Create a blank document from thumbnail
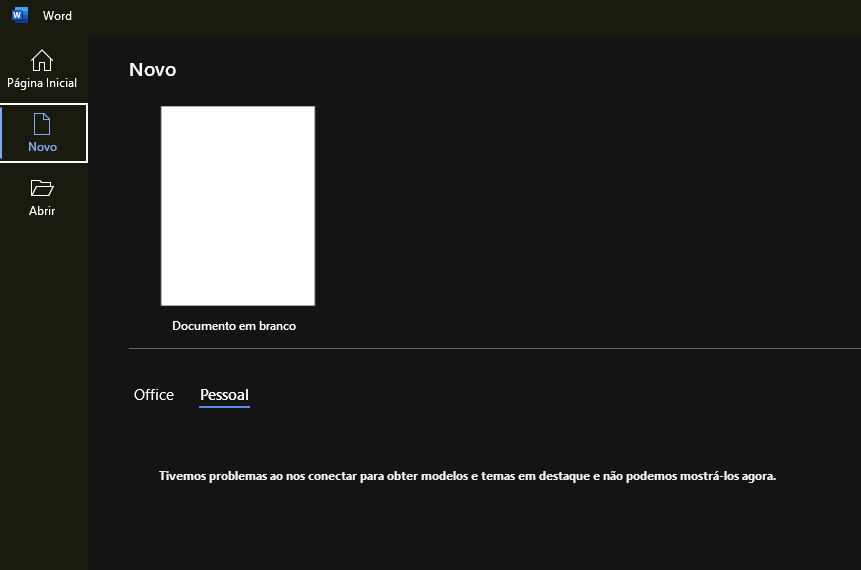Image resolution: width=861 pixels, height=570 pixels. click(x=238, y=206)
